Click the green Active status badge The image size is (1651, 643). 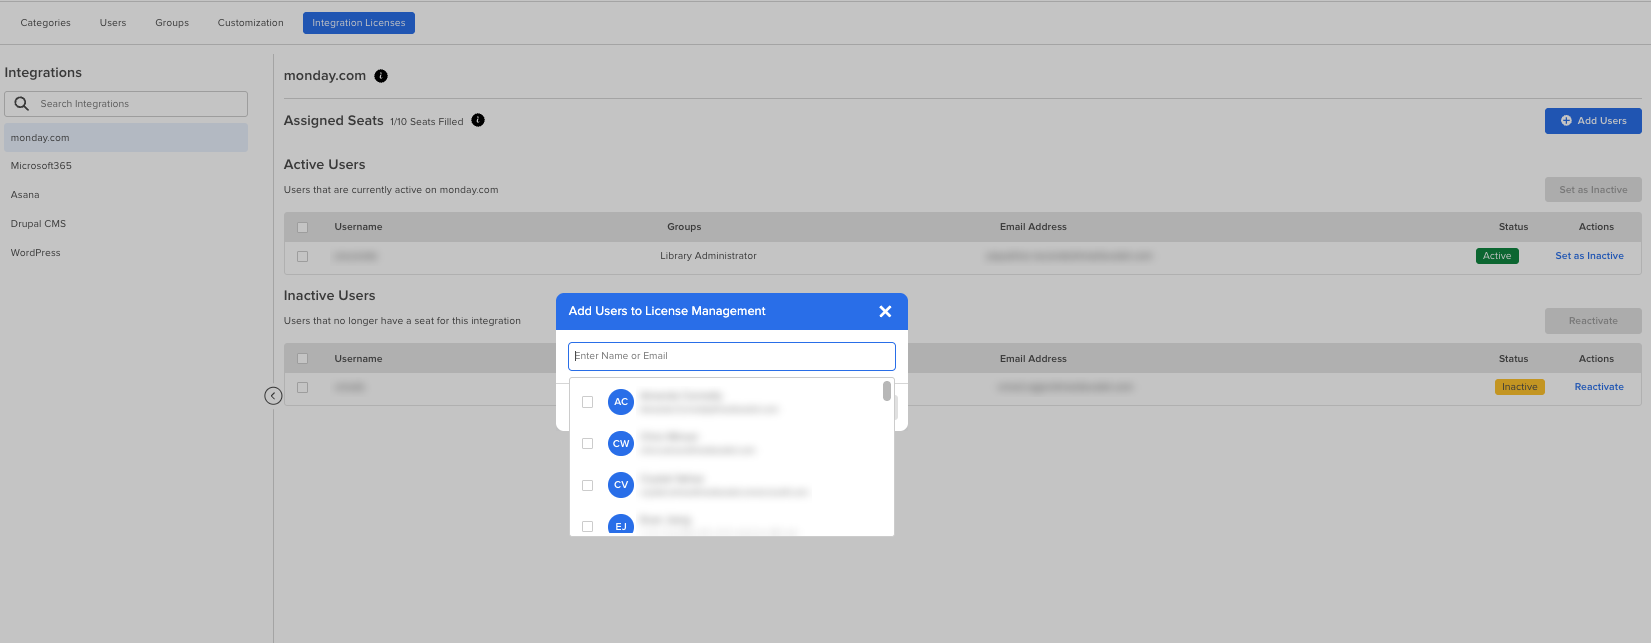coord(1497,256)
